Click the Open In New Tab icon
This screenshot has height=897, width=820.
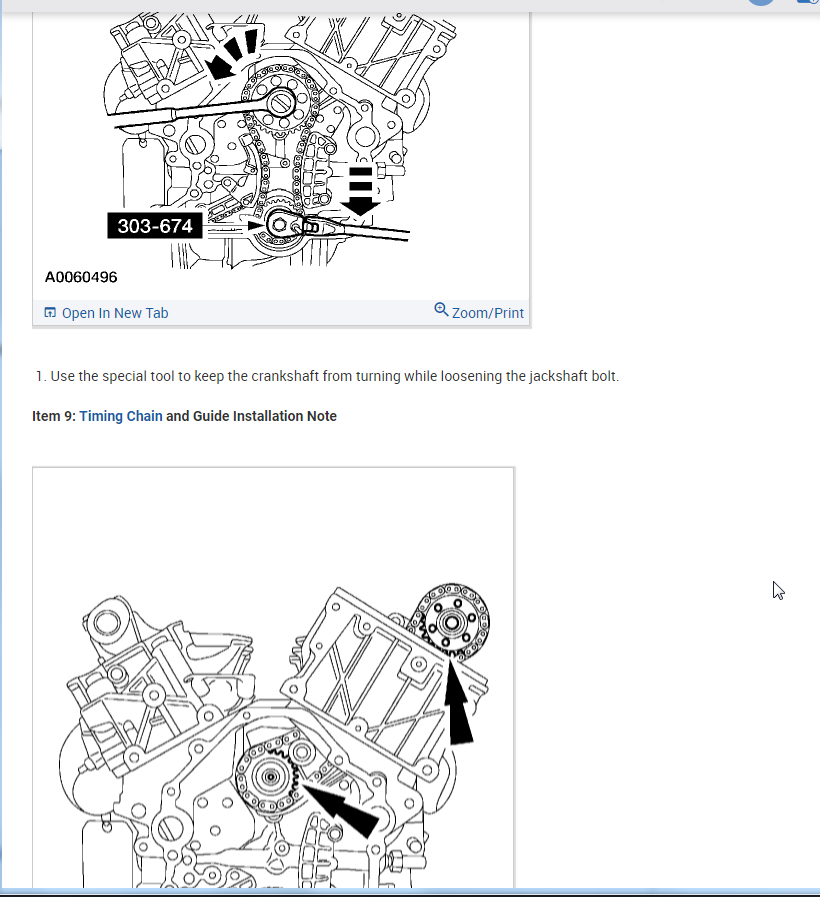pos(50,313)
